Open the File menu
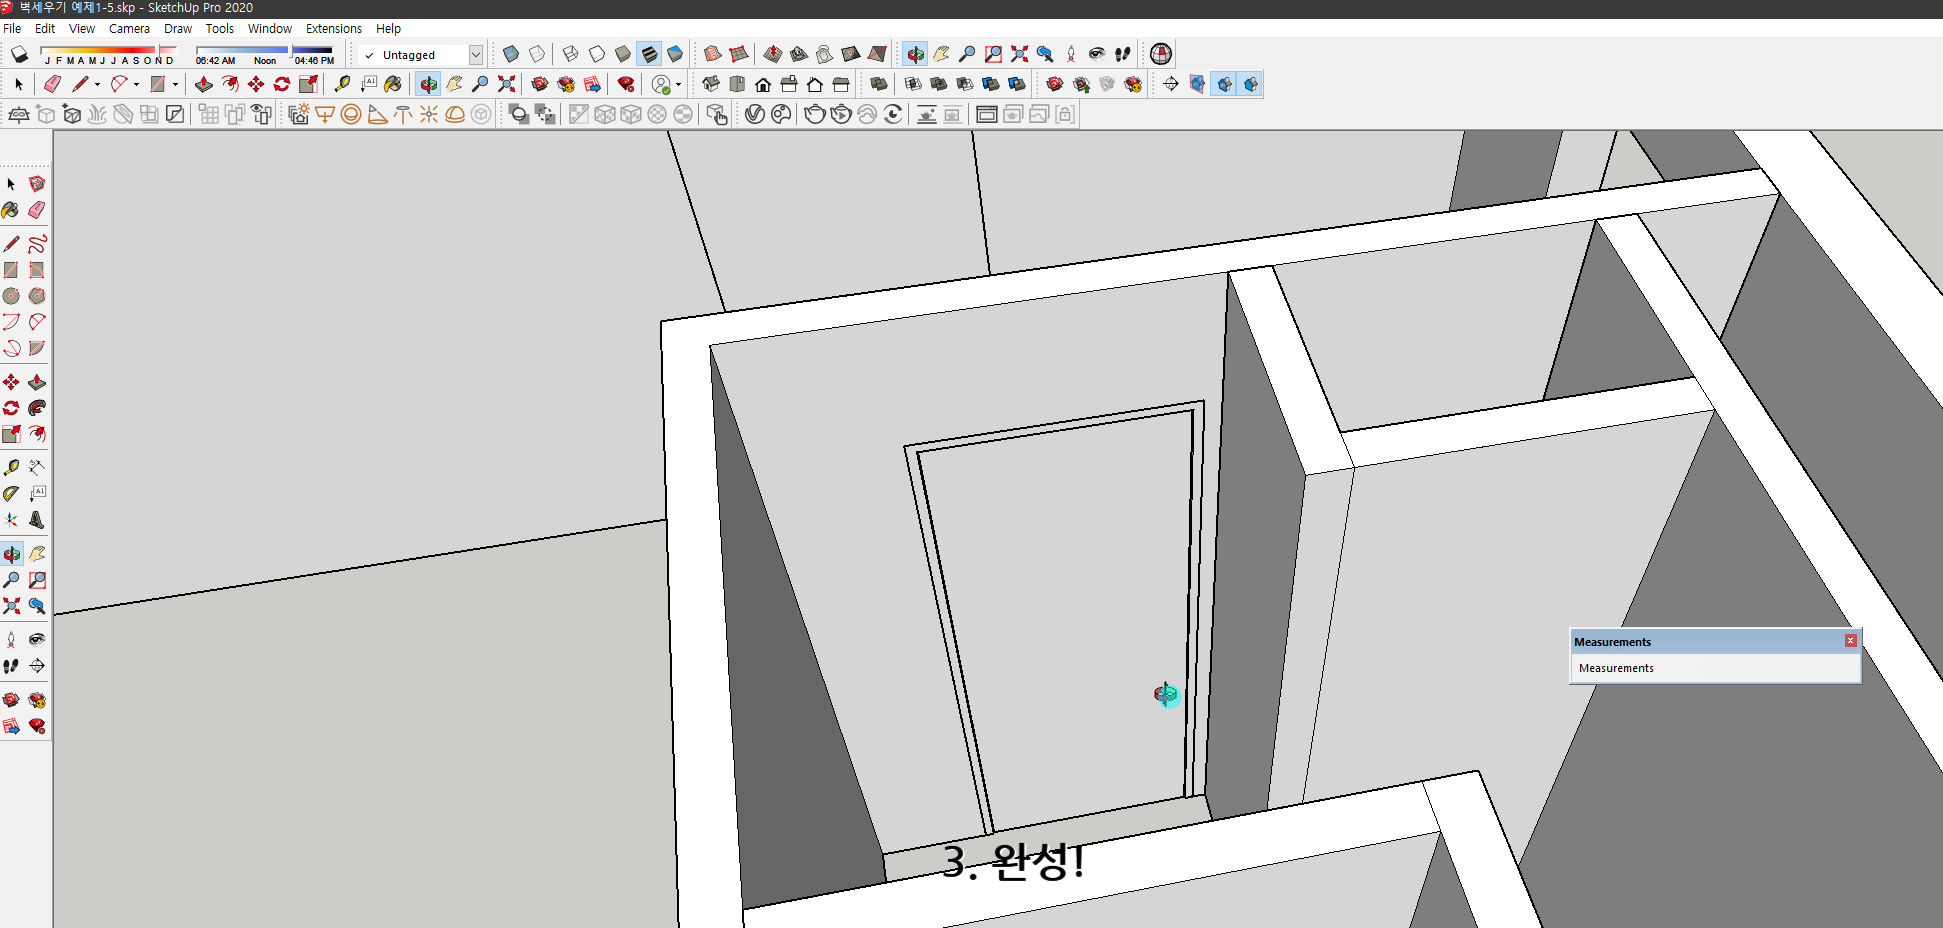1943x928 pixels. 12,29
